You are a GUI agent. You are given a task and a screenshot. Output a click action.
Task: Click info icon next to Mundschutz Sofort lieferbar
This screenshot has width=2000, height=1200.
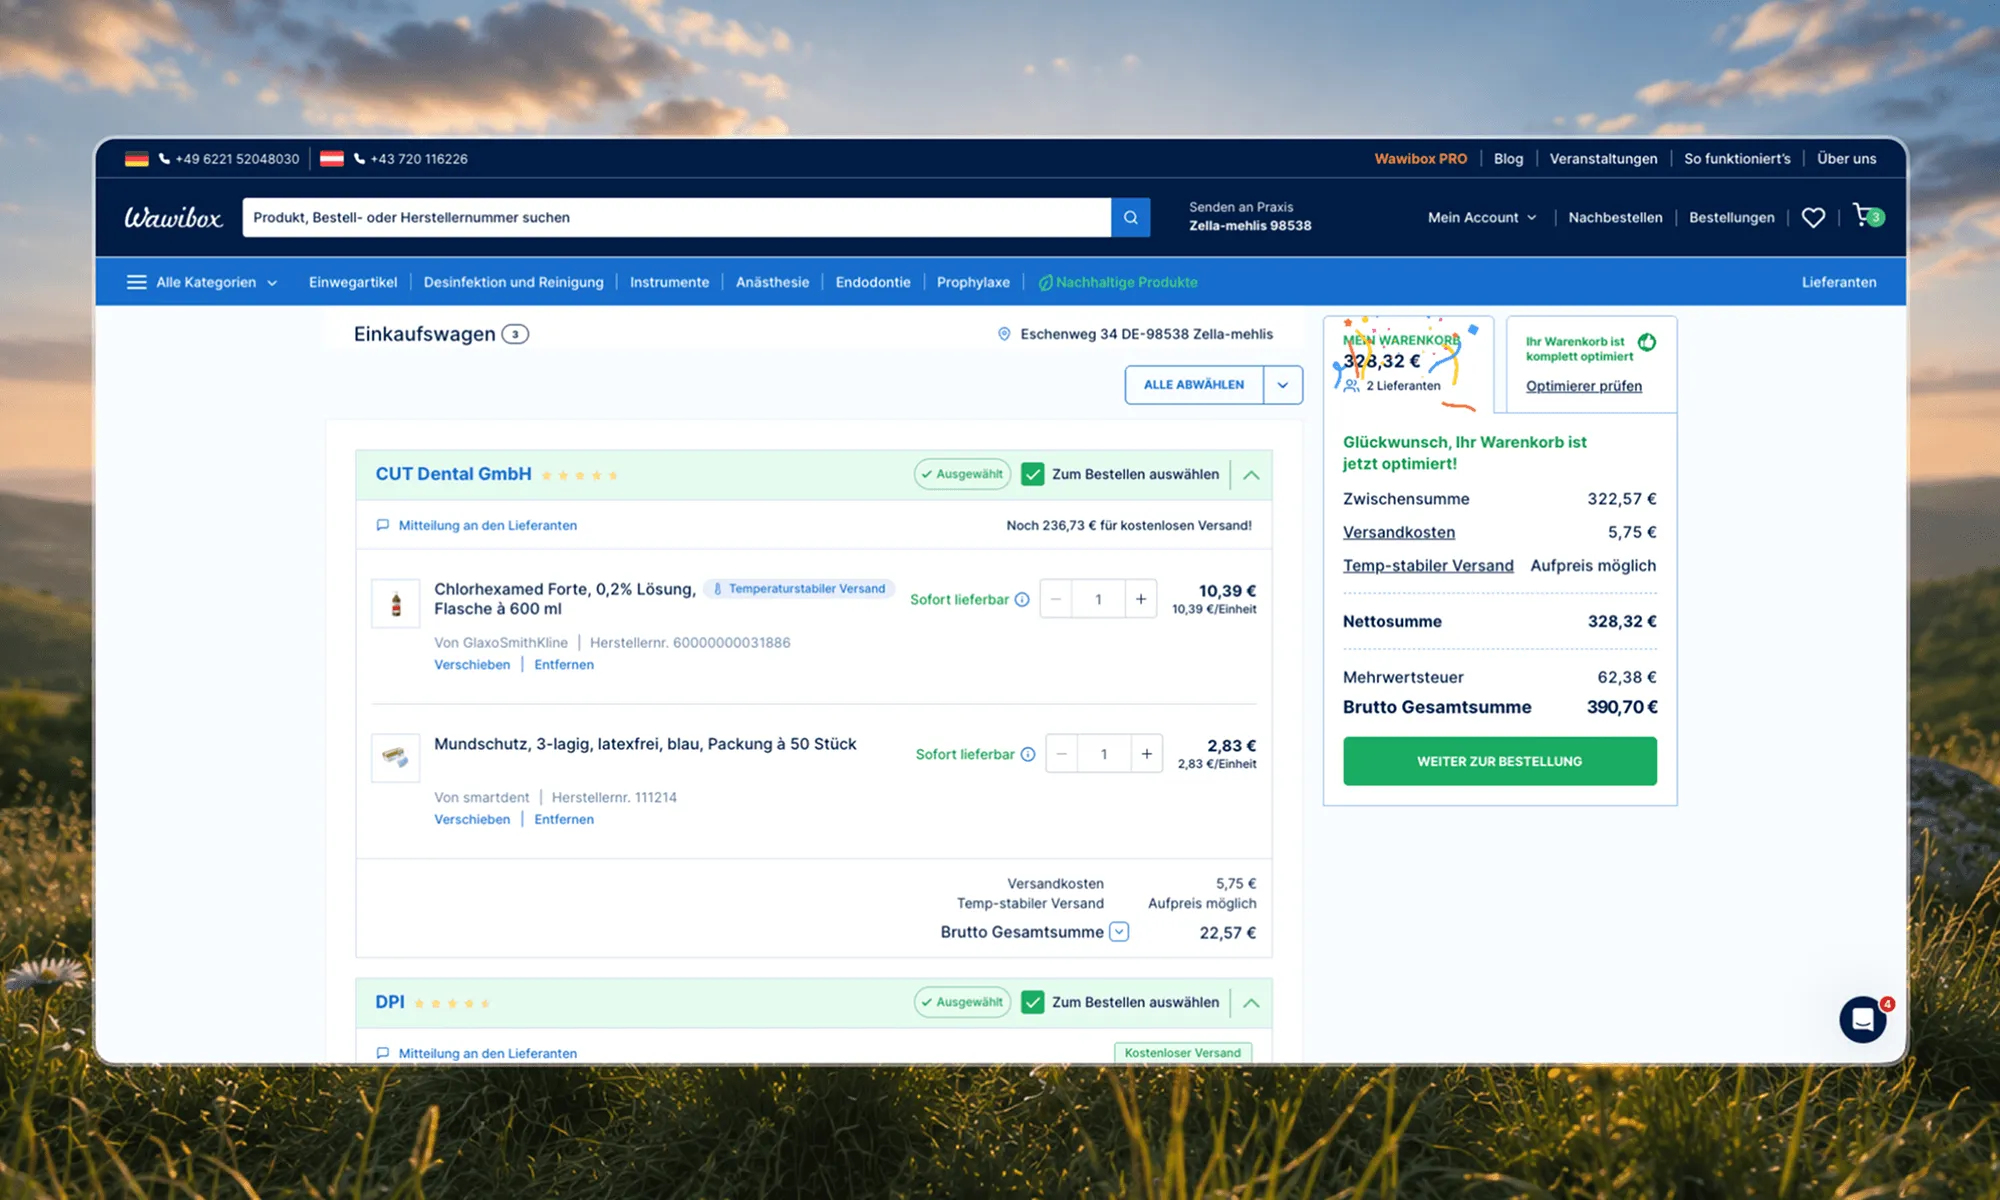[x=1027, y=755]
